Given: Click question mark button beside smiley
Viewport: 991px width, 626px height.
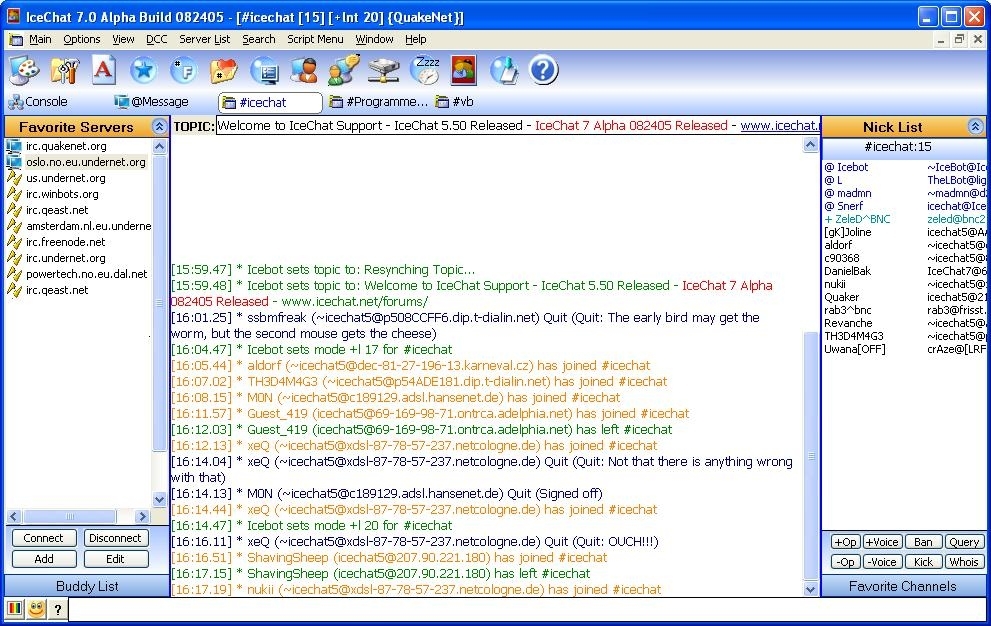Looking at the screenshot, I should coord(58,610).
